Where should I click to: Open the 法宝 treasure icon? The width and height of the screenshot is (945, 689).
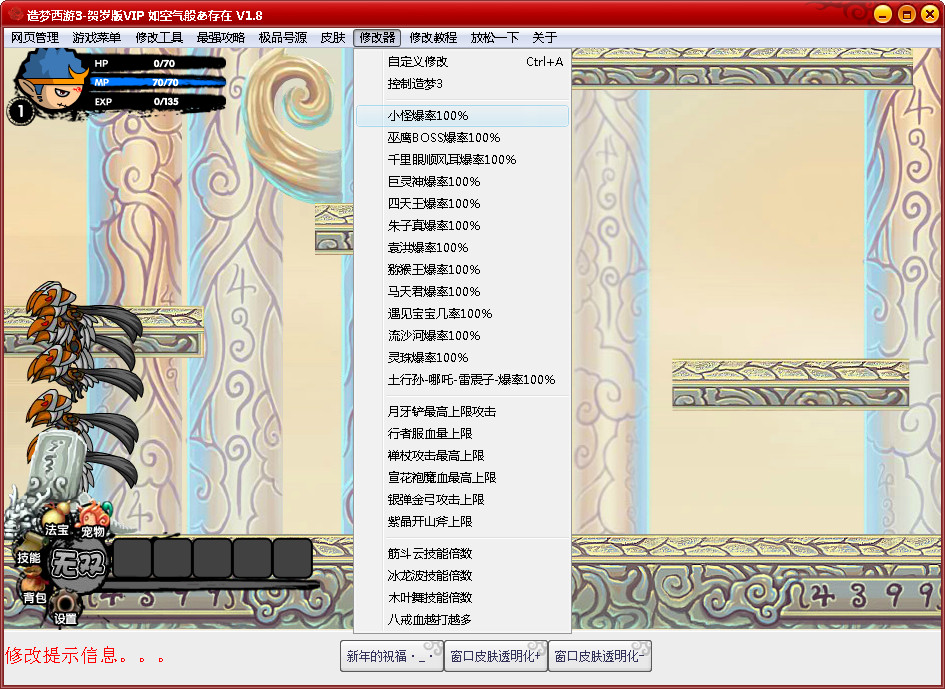(x=57, y=521)
